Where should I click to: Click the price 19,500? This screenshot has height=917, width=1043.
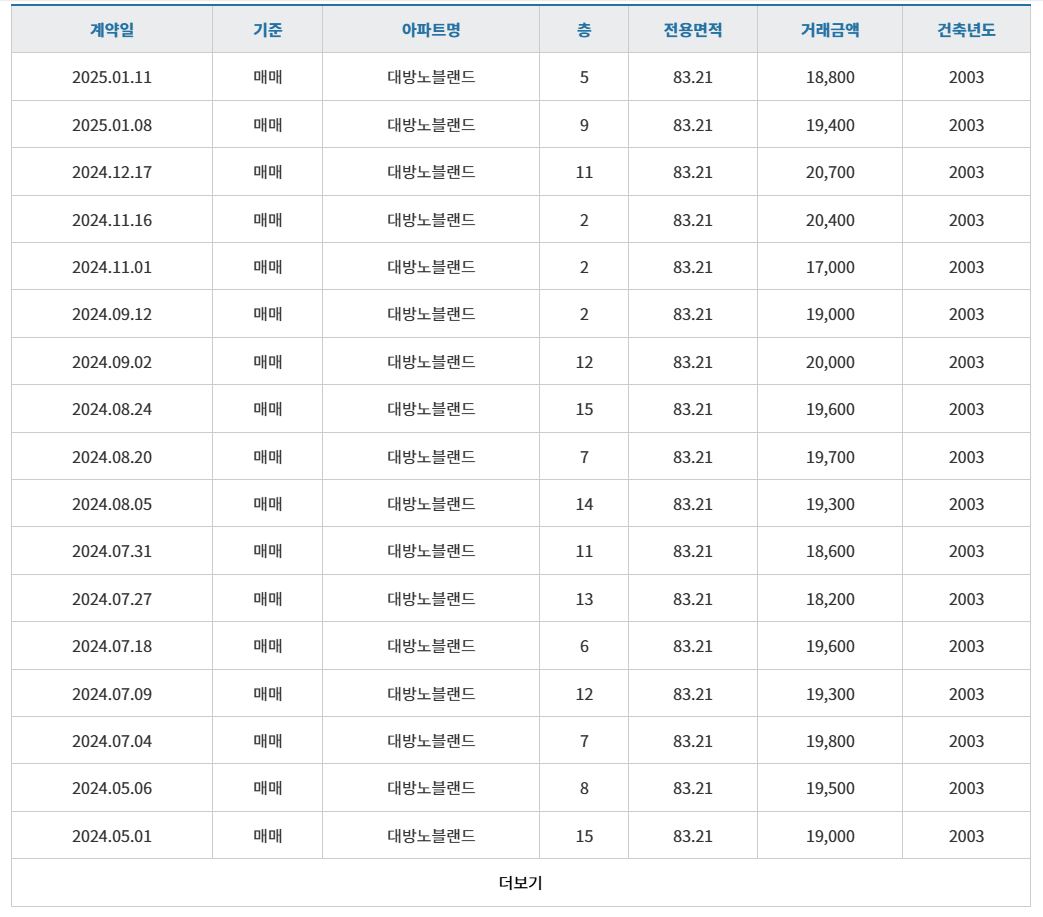830,789
